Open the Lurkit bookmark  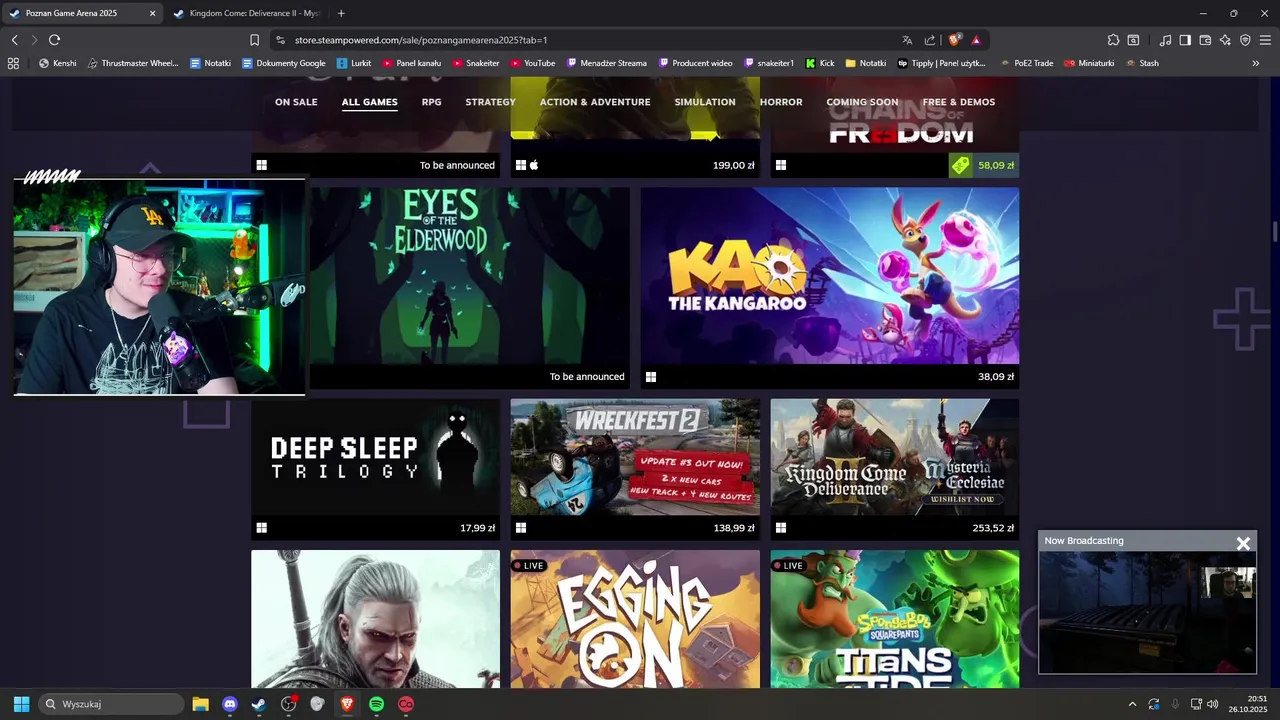(353, 63)
